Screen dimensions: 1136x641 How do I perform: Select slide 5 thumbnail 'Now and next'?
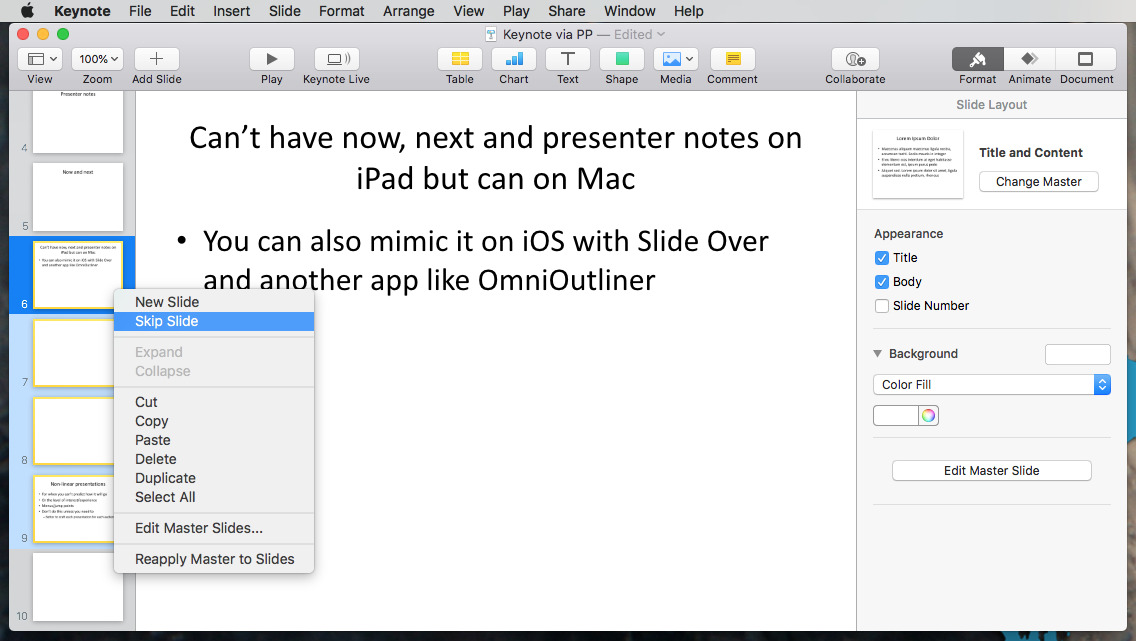point(78,197)
